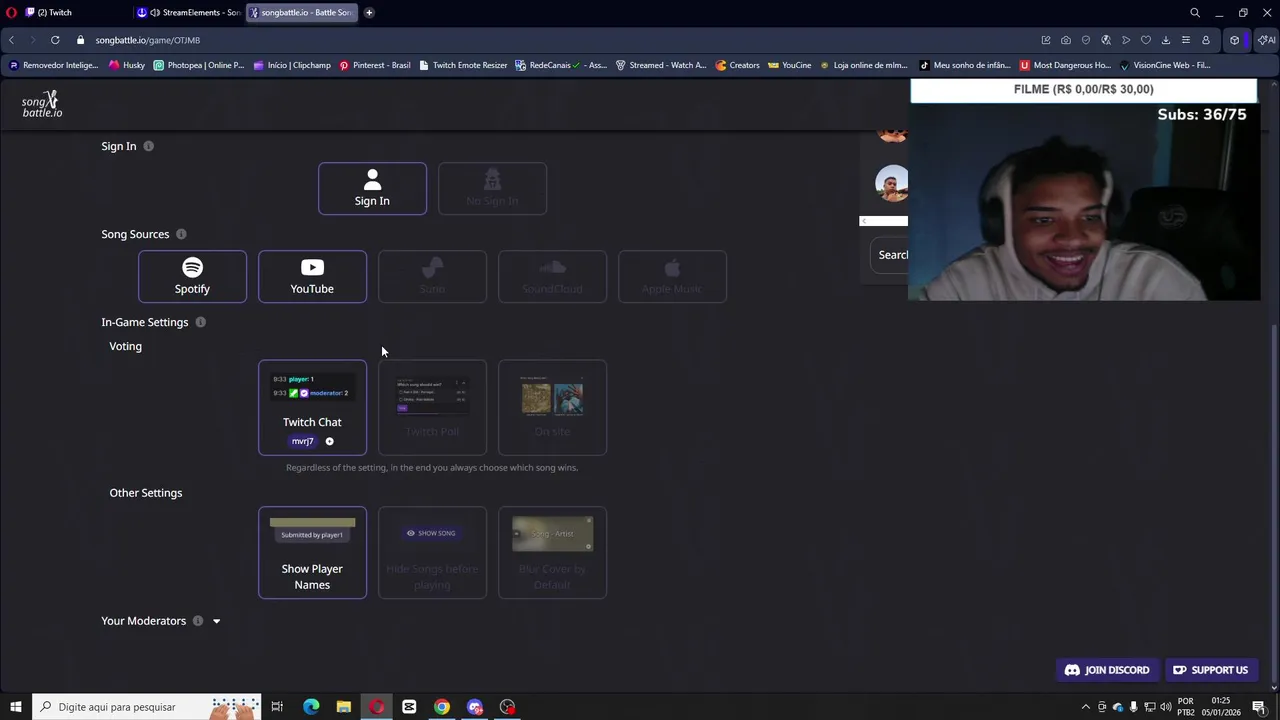Click the songbattle.io logo

42,104
